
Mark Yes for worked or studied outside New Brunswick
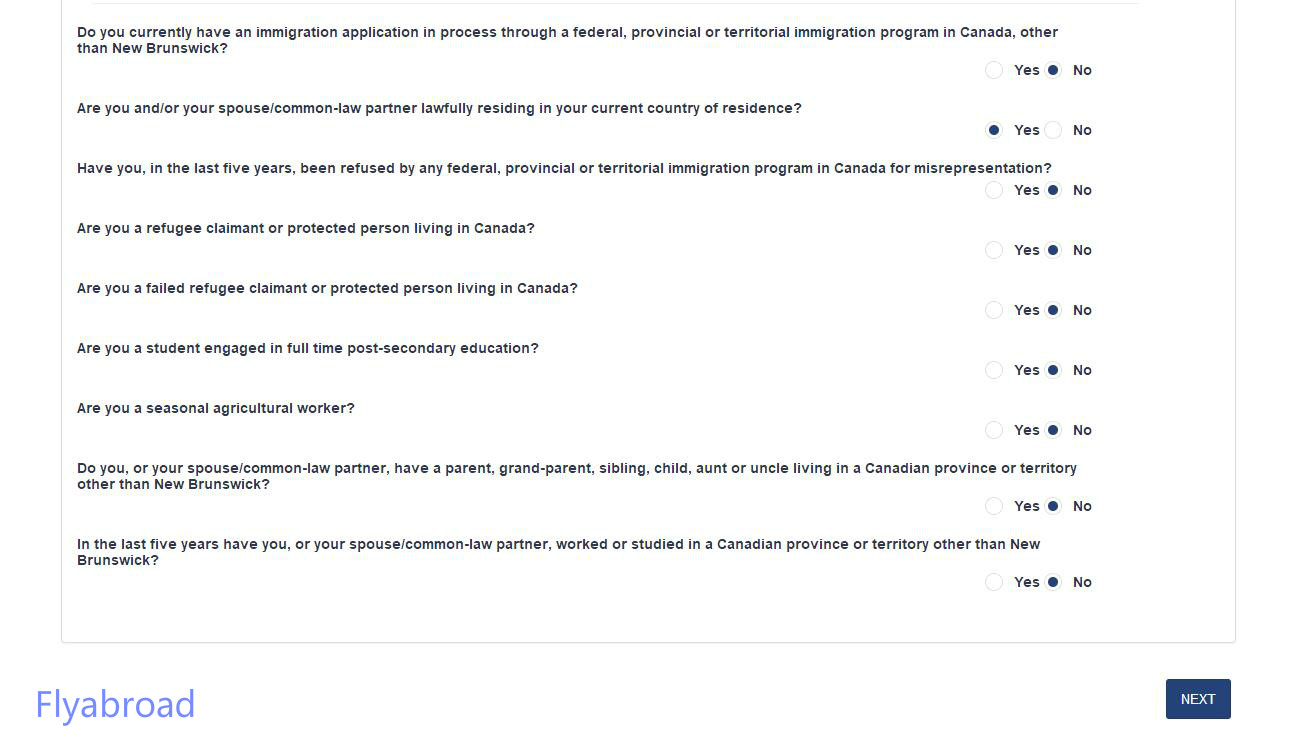(x=994, y=582)
